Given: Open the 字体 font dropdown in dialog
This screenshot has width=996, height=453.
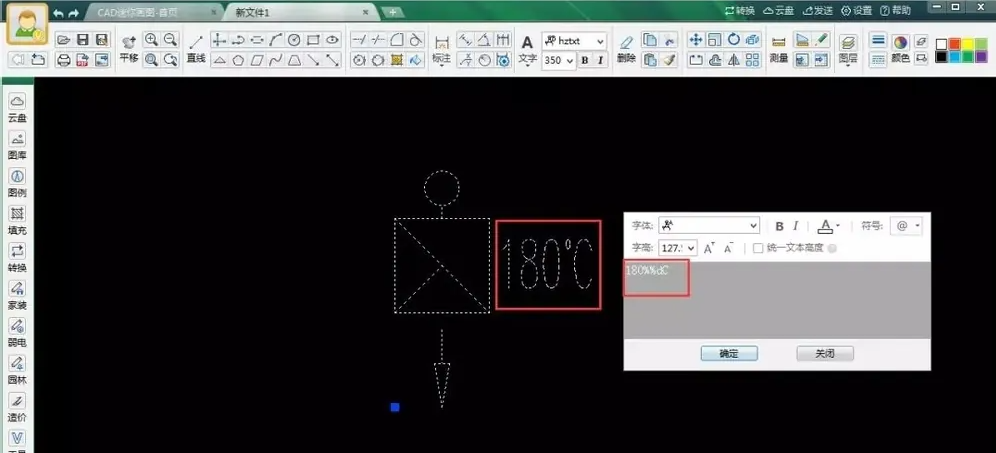Looking at the screenshot, I should pyautogui.click(x=708, y=226).
